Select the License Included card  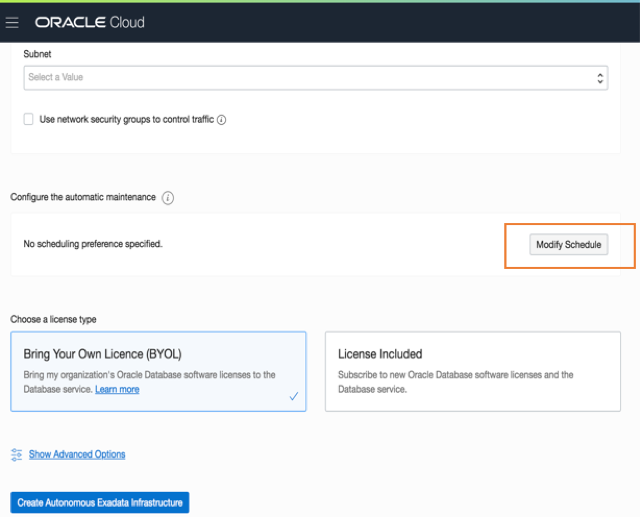click(473, 371)
